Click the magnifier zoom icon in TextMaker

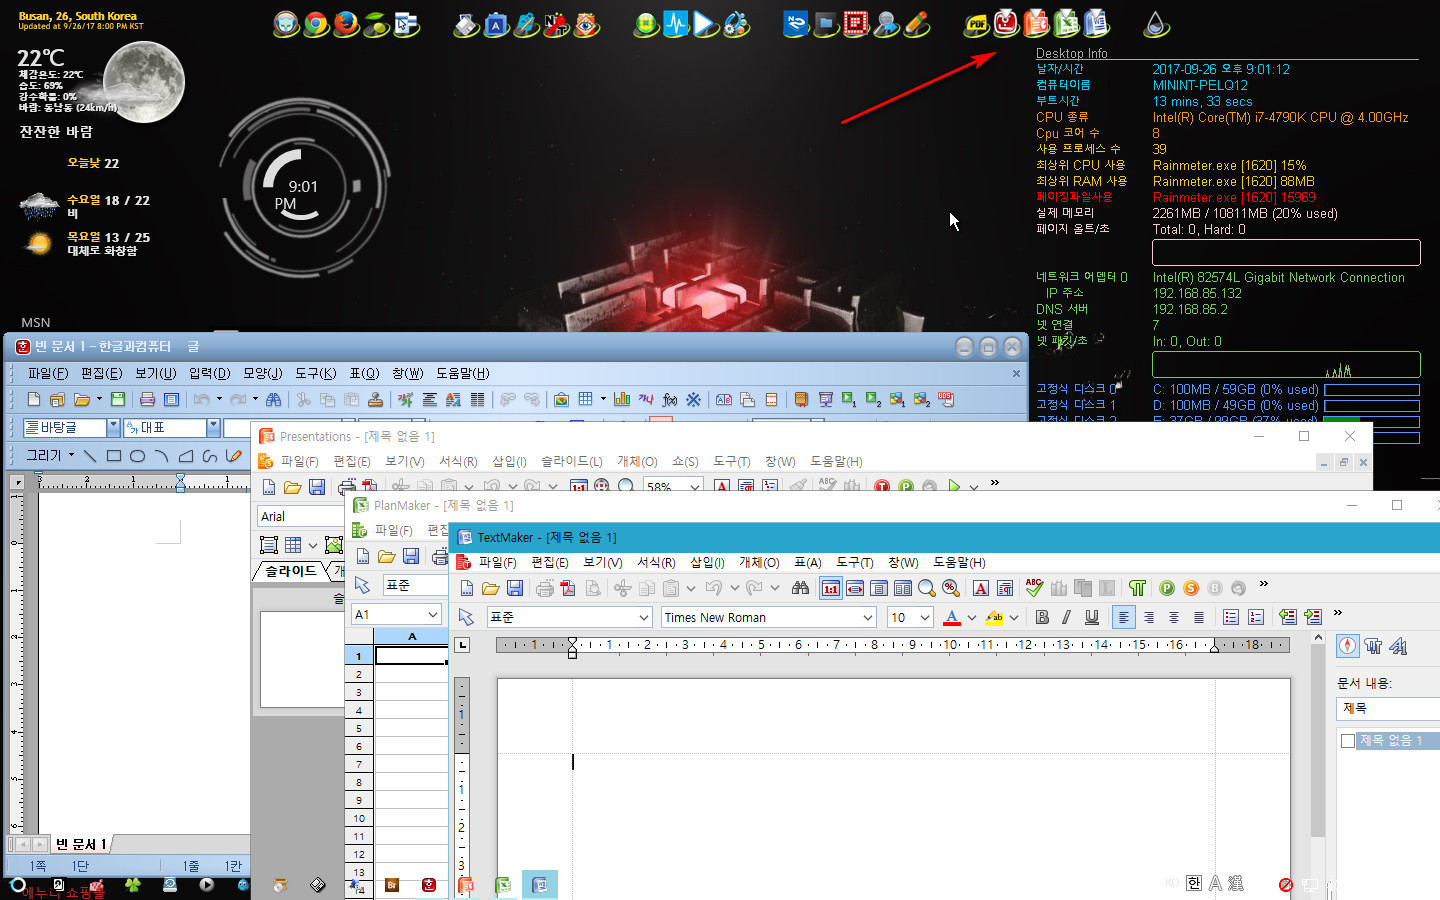927,588
